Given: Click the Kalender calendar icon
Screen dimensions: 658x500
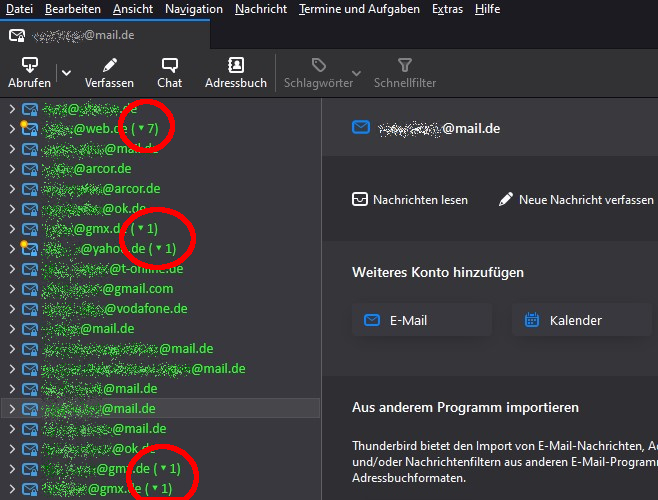Looking at the screenshot, I should click(532, 320).
